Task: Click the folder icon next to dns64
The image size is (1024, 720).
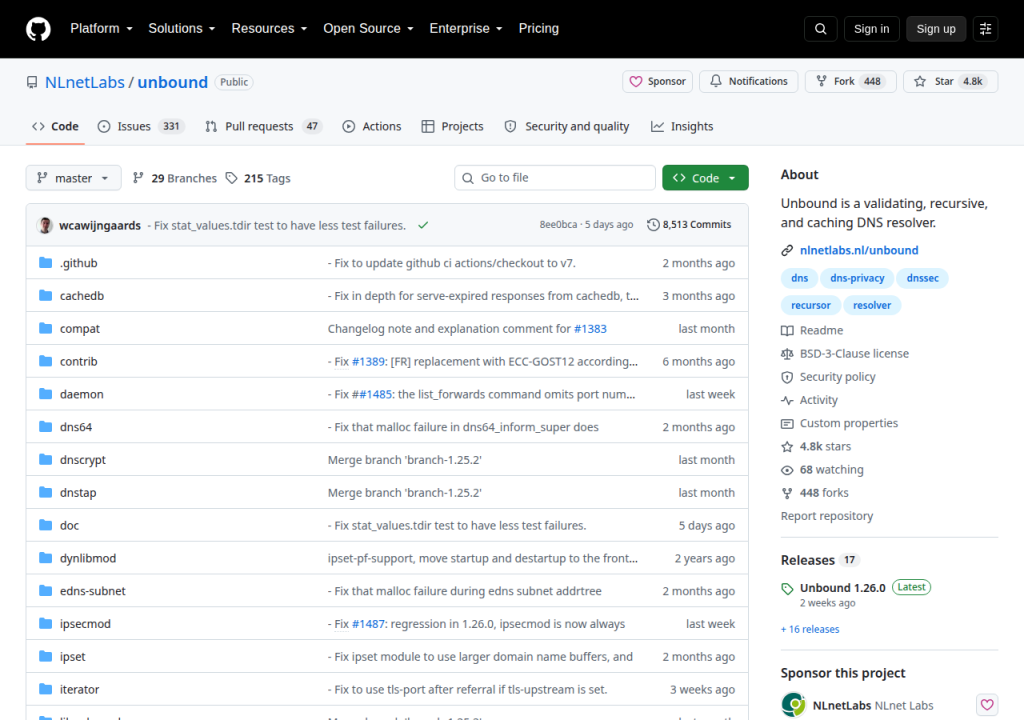Action: (x=45, y=427)
